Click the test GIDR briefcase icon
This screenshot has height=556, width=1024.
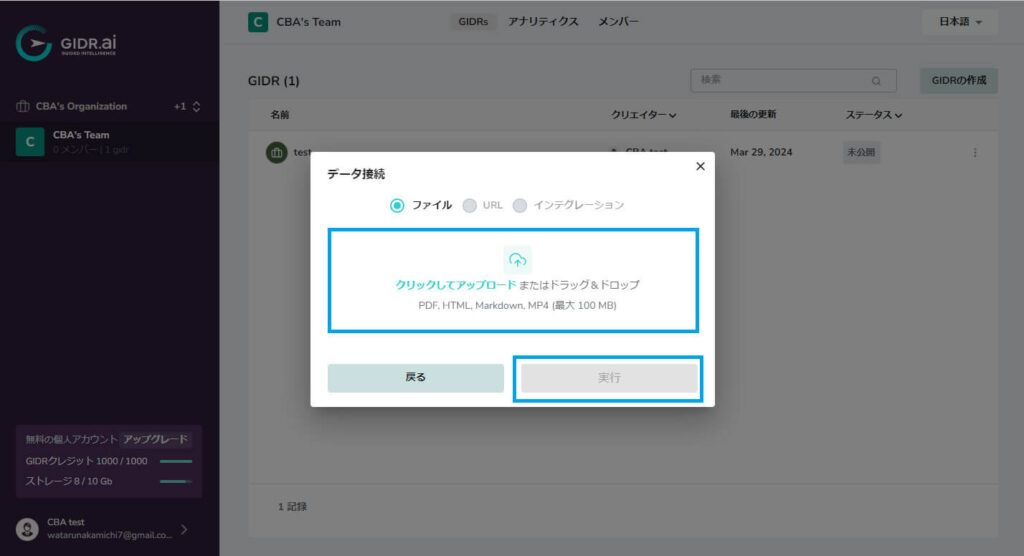[x=276, y=152]
